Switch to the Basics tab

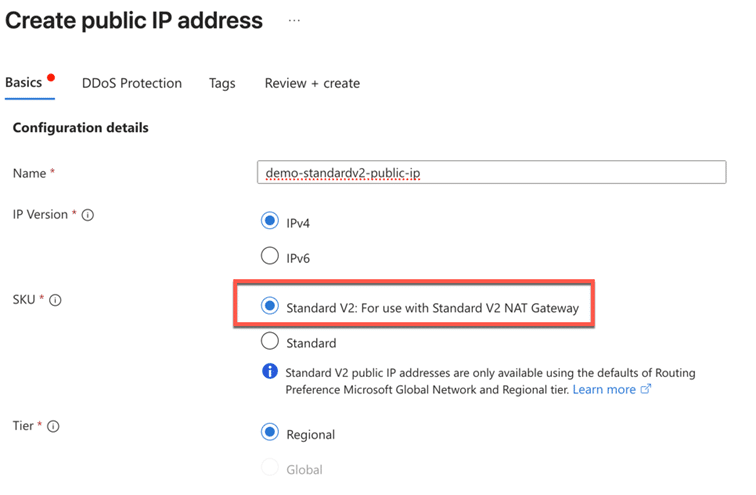[24, 83]
